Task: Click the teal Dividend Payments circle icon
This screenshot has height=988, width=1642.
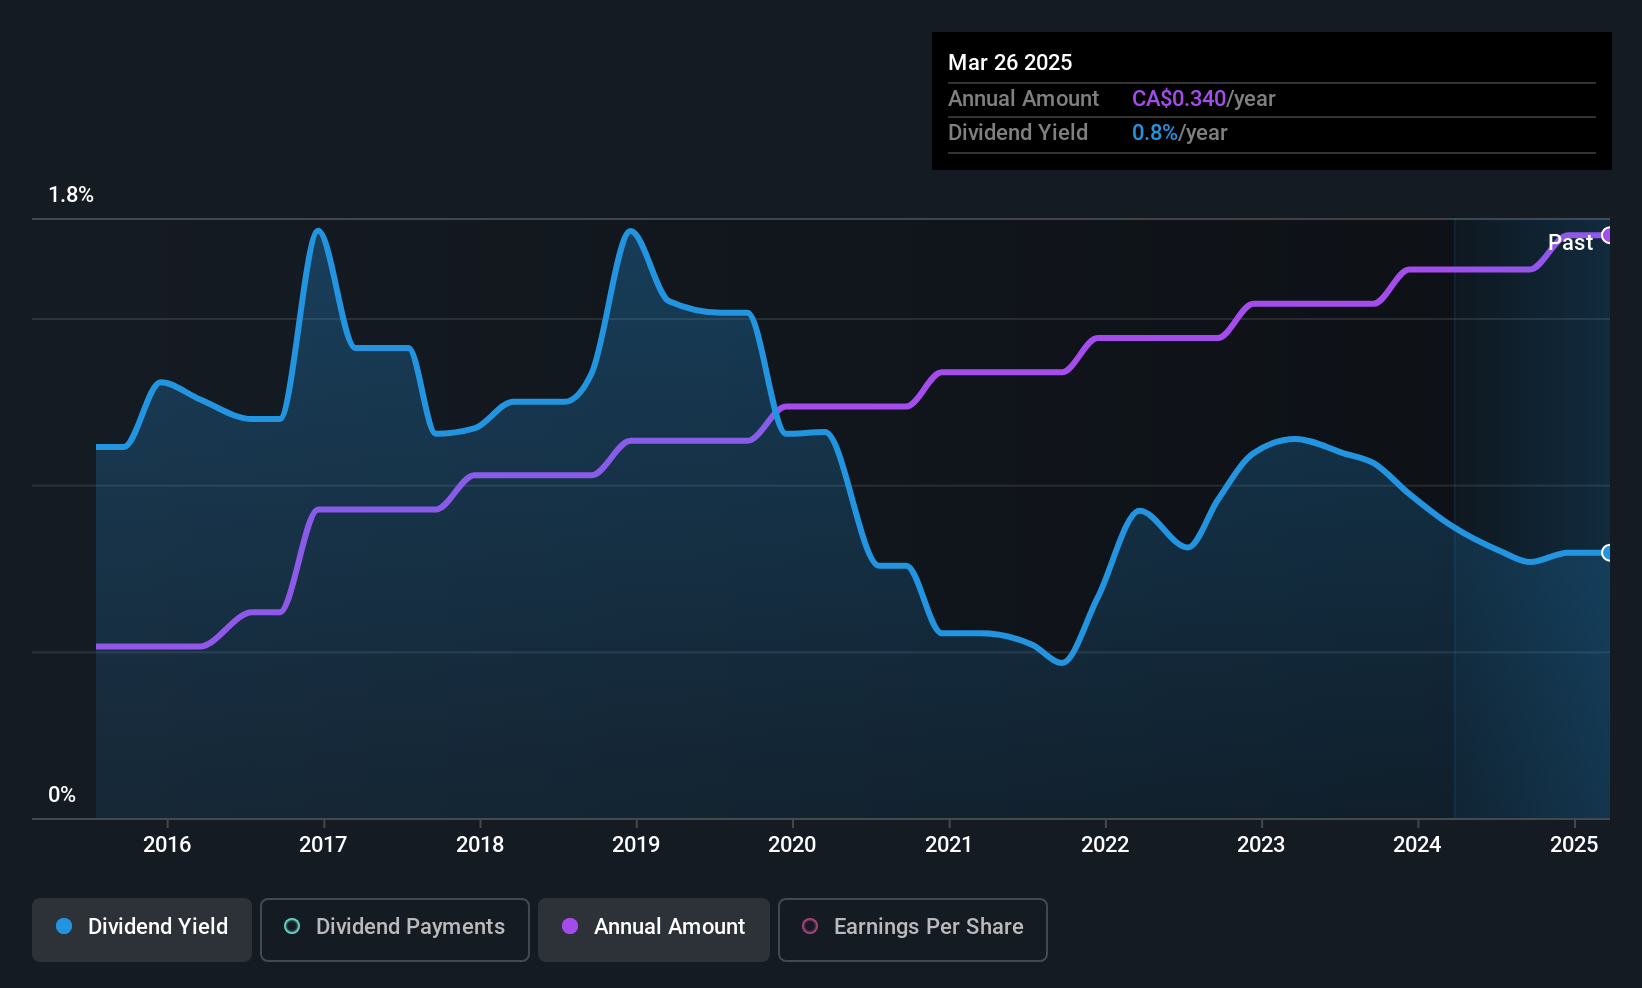Action: [x=292, y=926]
